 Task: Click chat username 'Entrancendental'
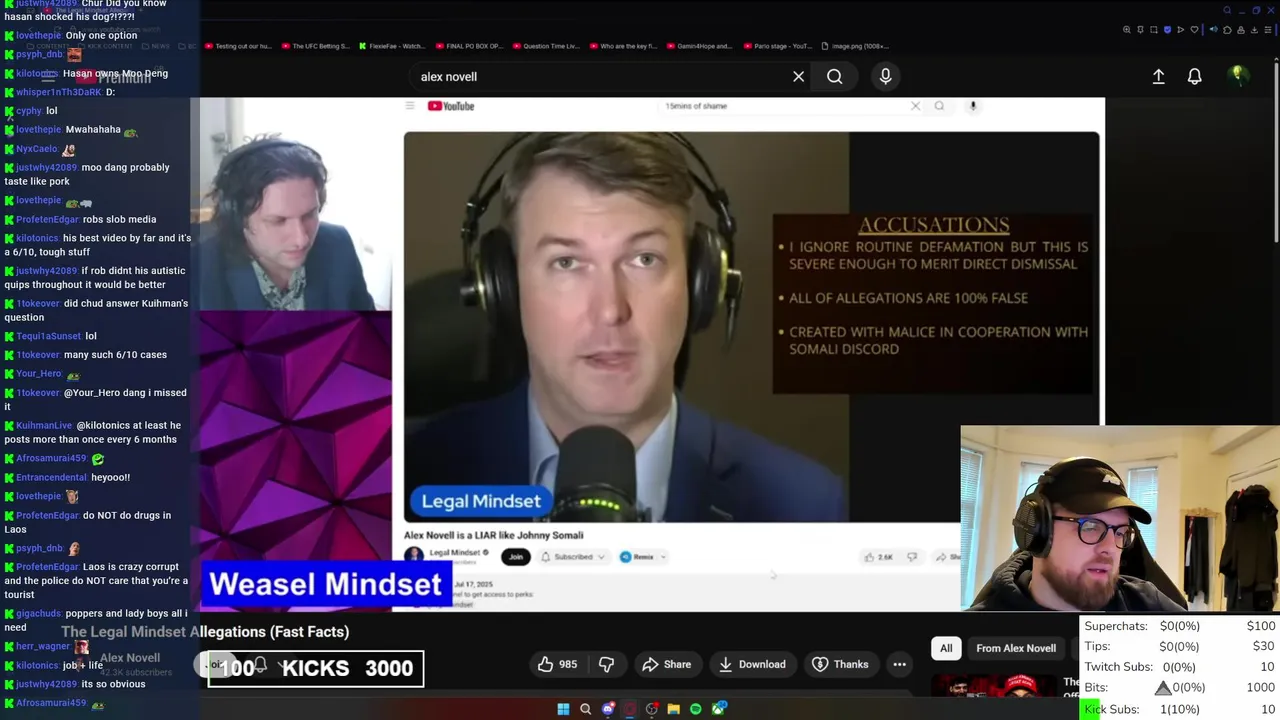coord(51,477)
